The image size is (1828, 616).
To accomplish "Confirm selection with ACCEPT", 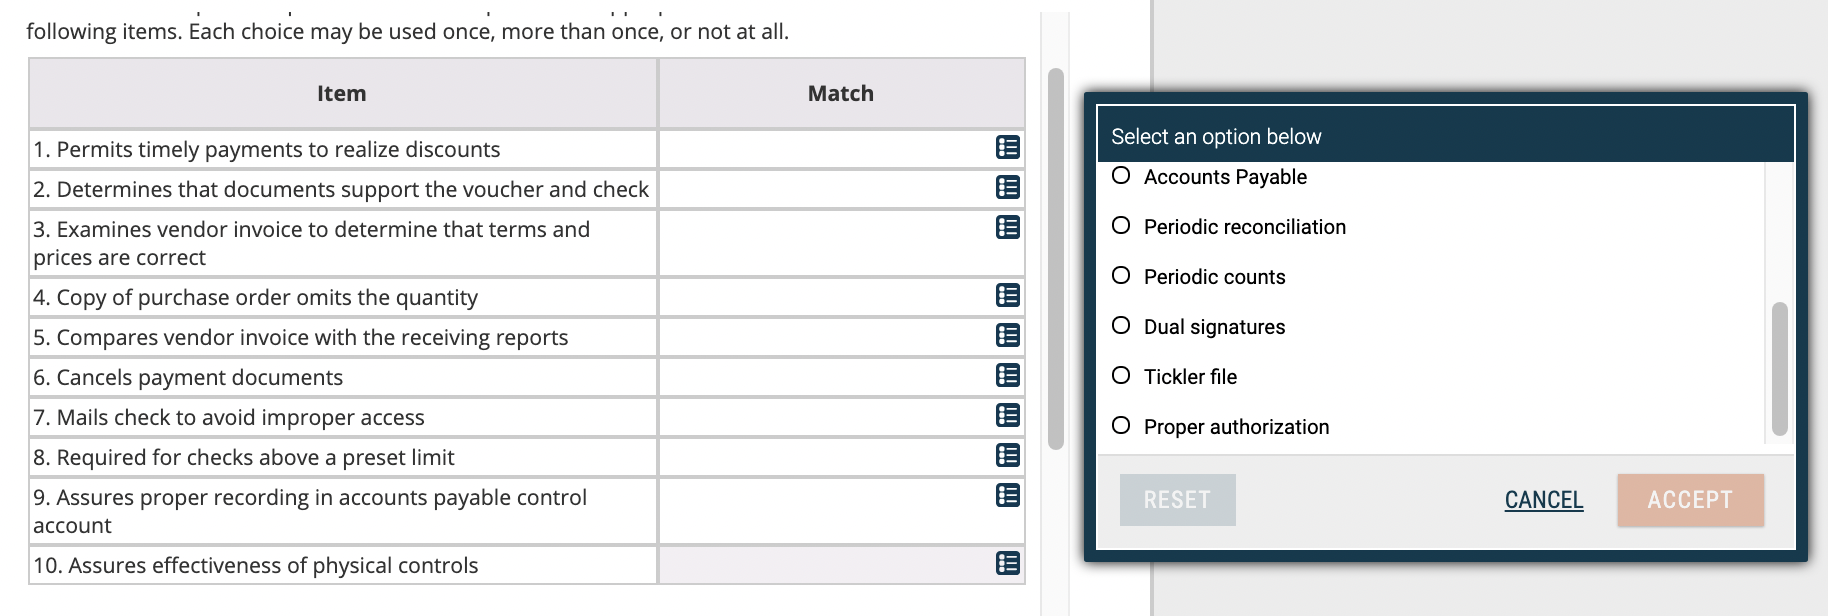I will (x=1689, y=499).
